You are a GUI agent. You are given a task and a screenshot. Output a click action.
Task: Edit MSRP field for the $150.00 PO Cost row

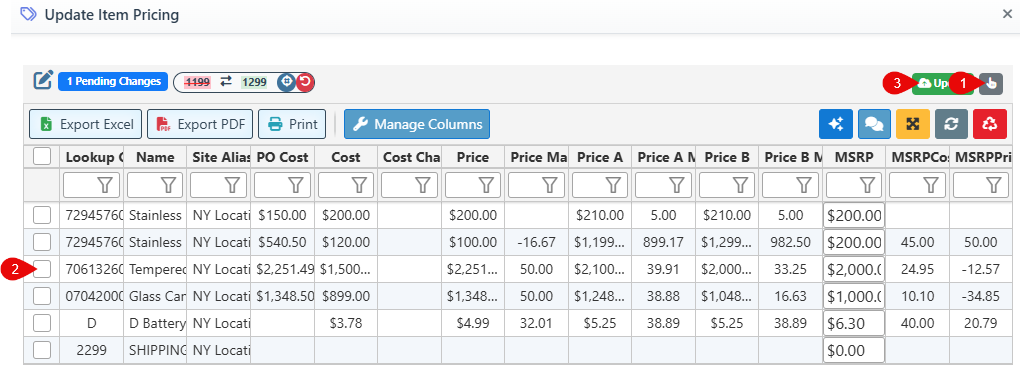point(853,215)
